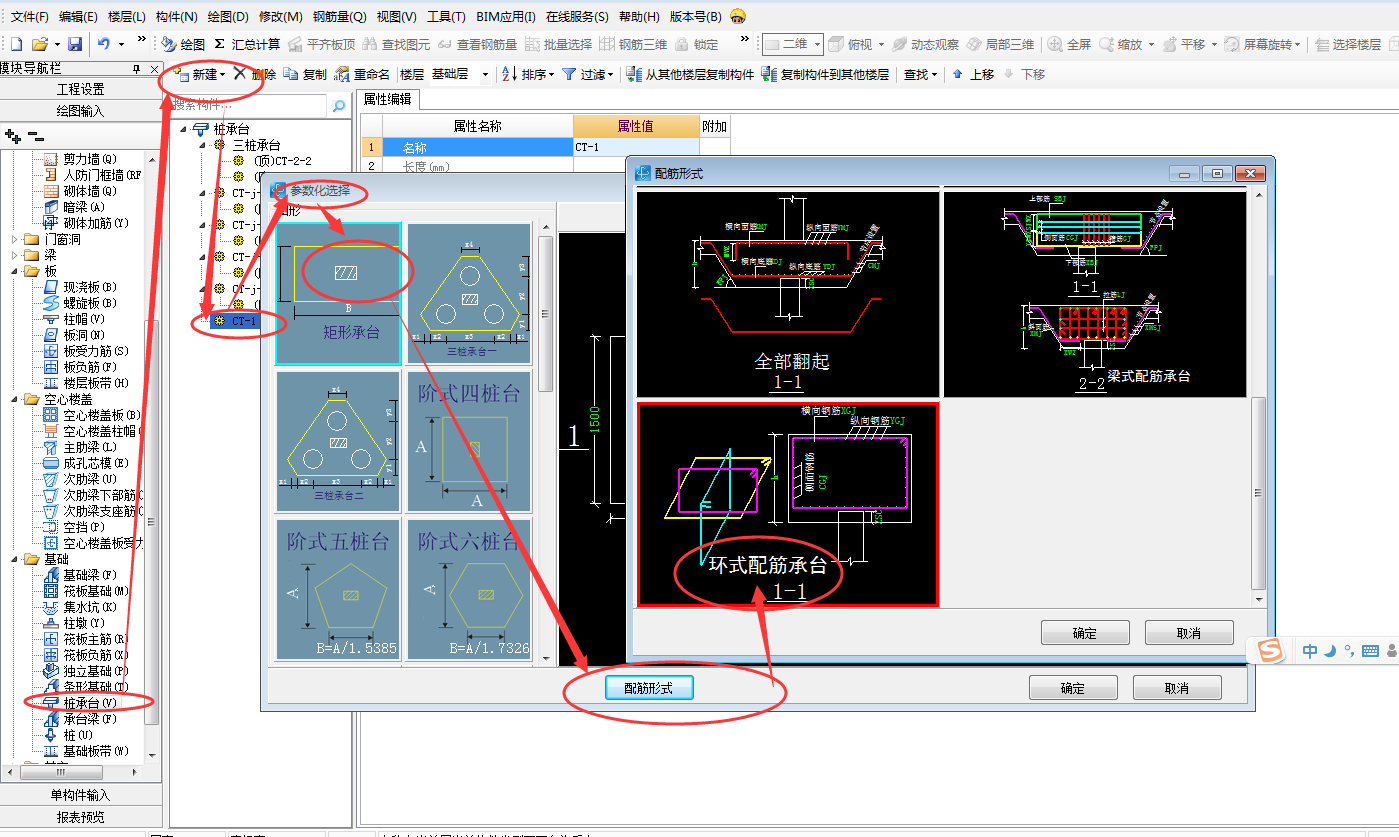Viewport: 1399px width, 837px height.
Task: Click the 重命名 rename icon
Action: pyautogui.click(x=342, y=74)
